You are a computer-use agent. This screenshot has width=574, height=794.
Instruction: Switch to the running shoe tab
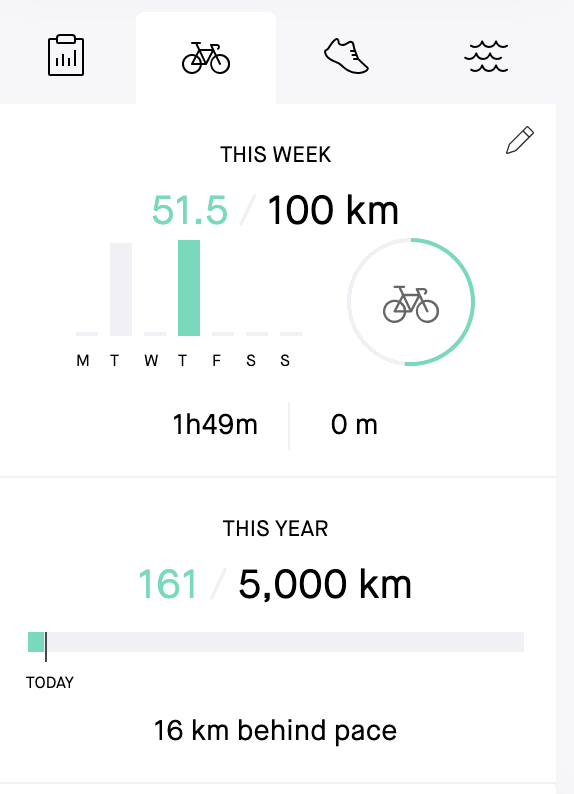346,56
